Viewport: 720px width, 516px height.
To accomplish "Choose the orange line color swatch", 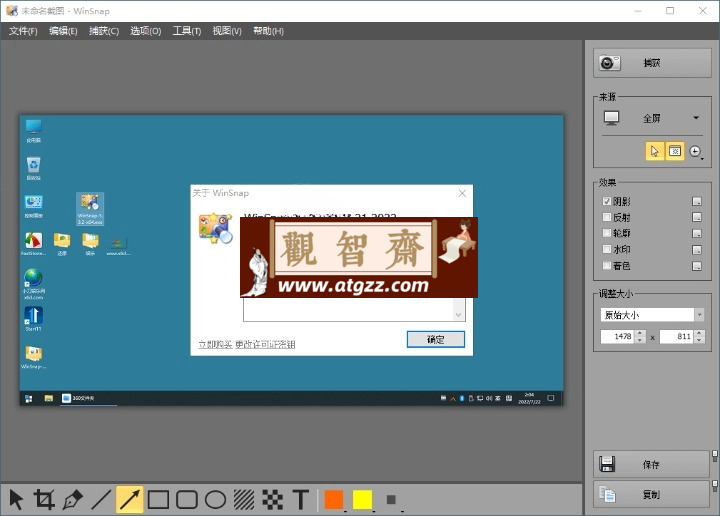I will (334, 499).
